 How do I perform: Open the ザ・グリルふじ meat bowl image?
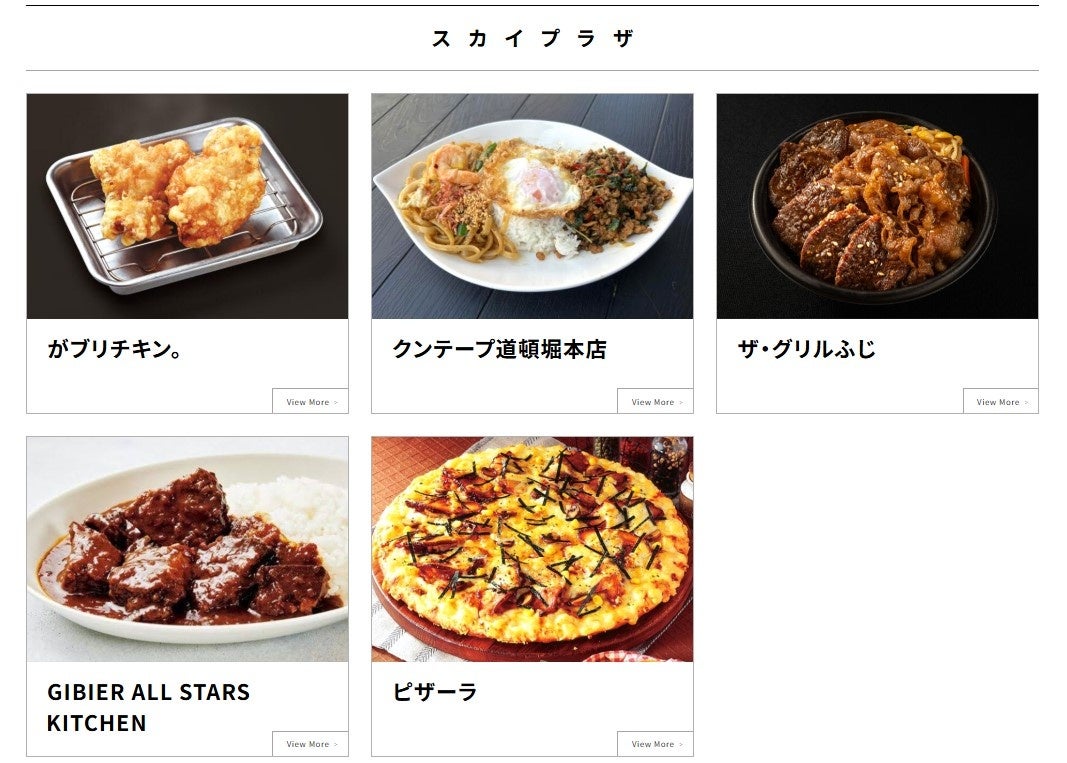tap(877, 206)
